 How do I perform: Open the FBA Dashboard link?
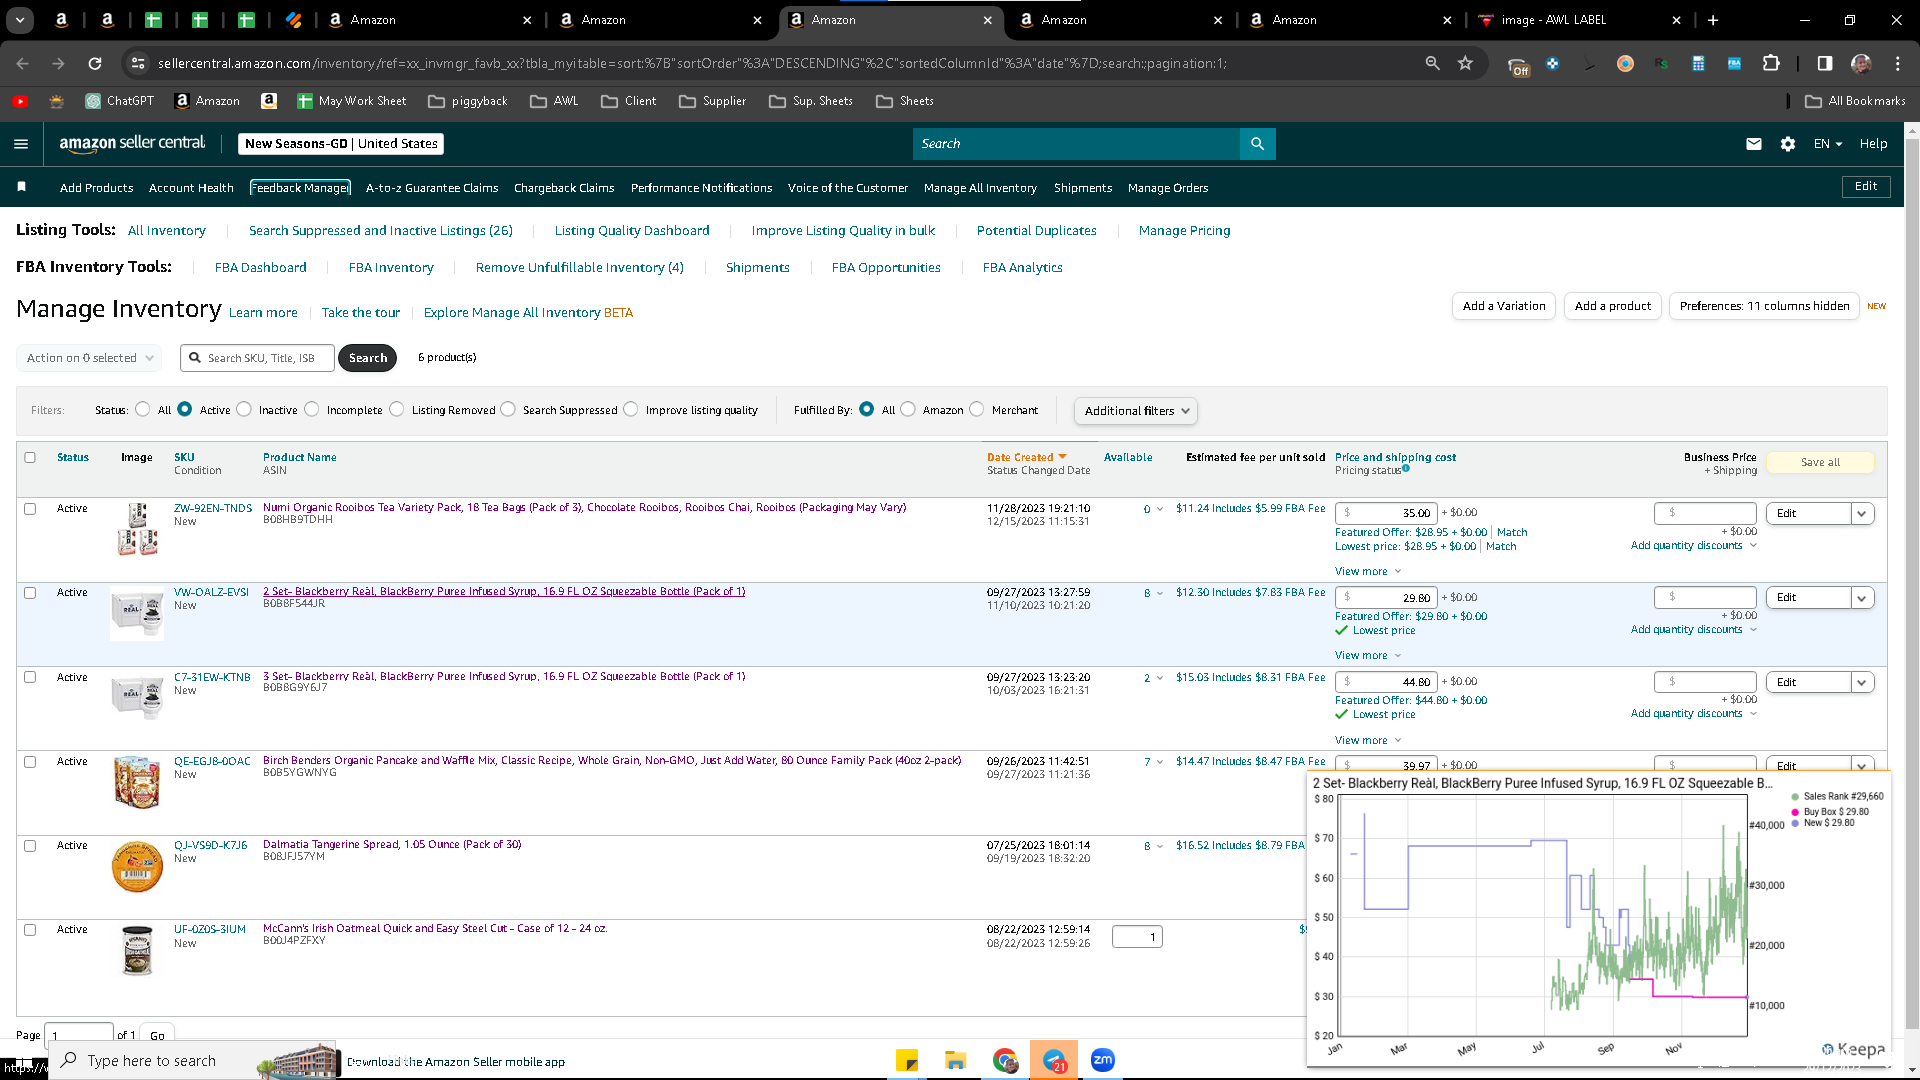coord(261,268)
